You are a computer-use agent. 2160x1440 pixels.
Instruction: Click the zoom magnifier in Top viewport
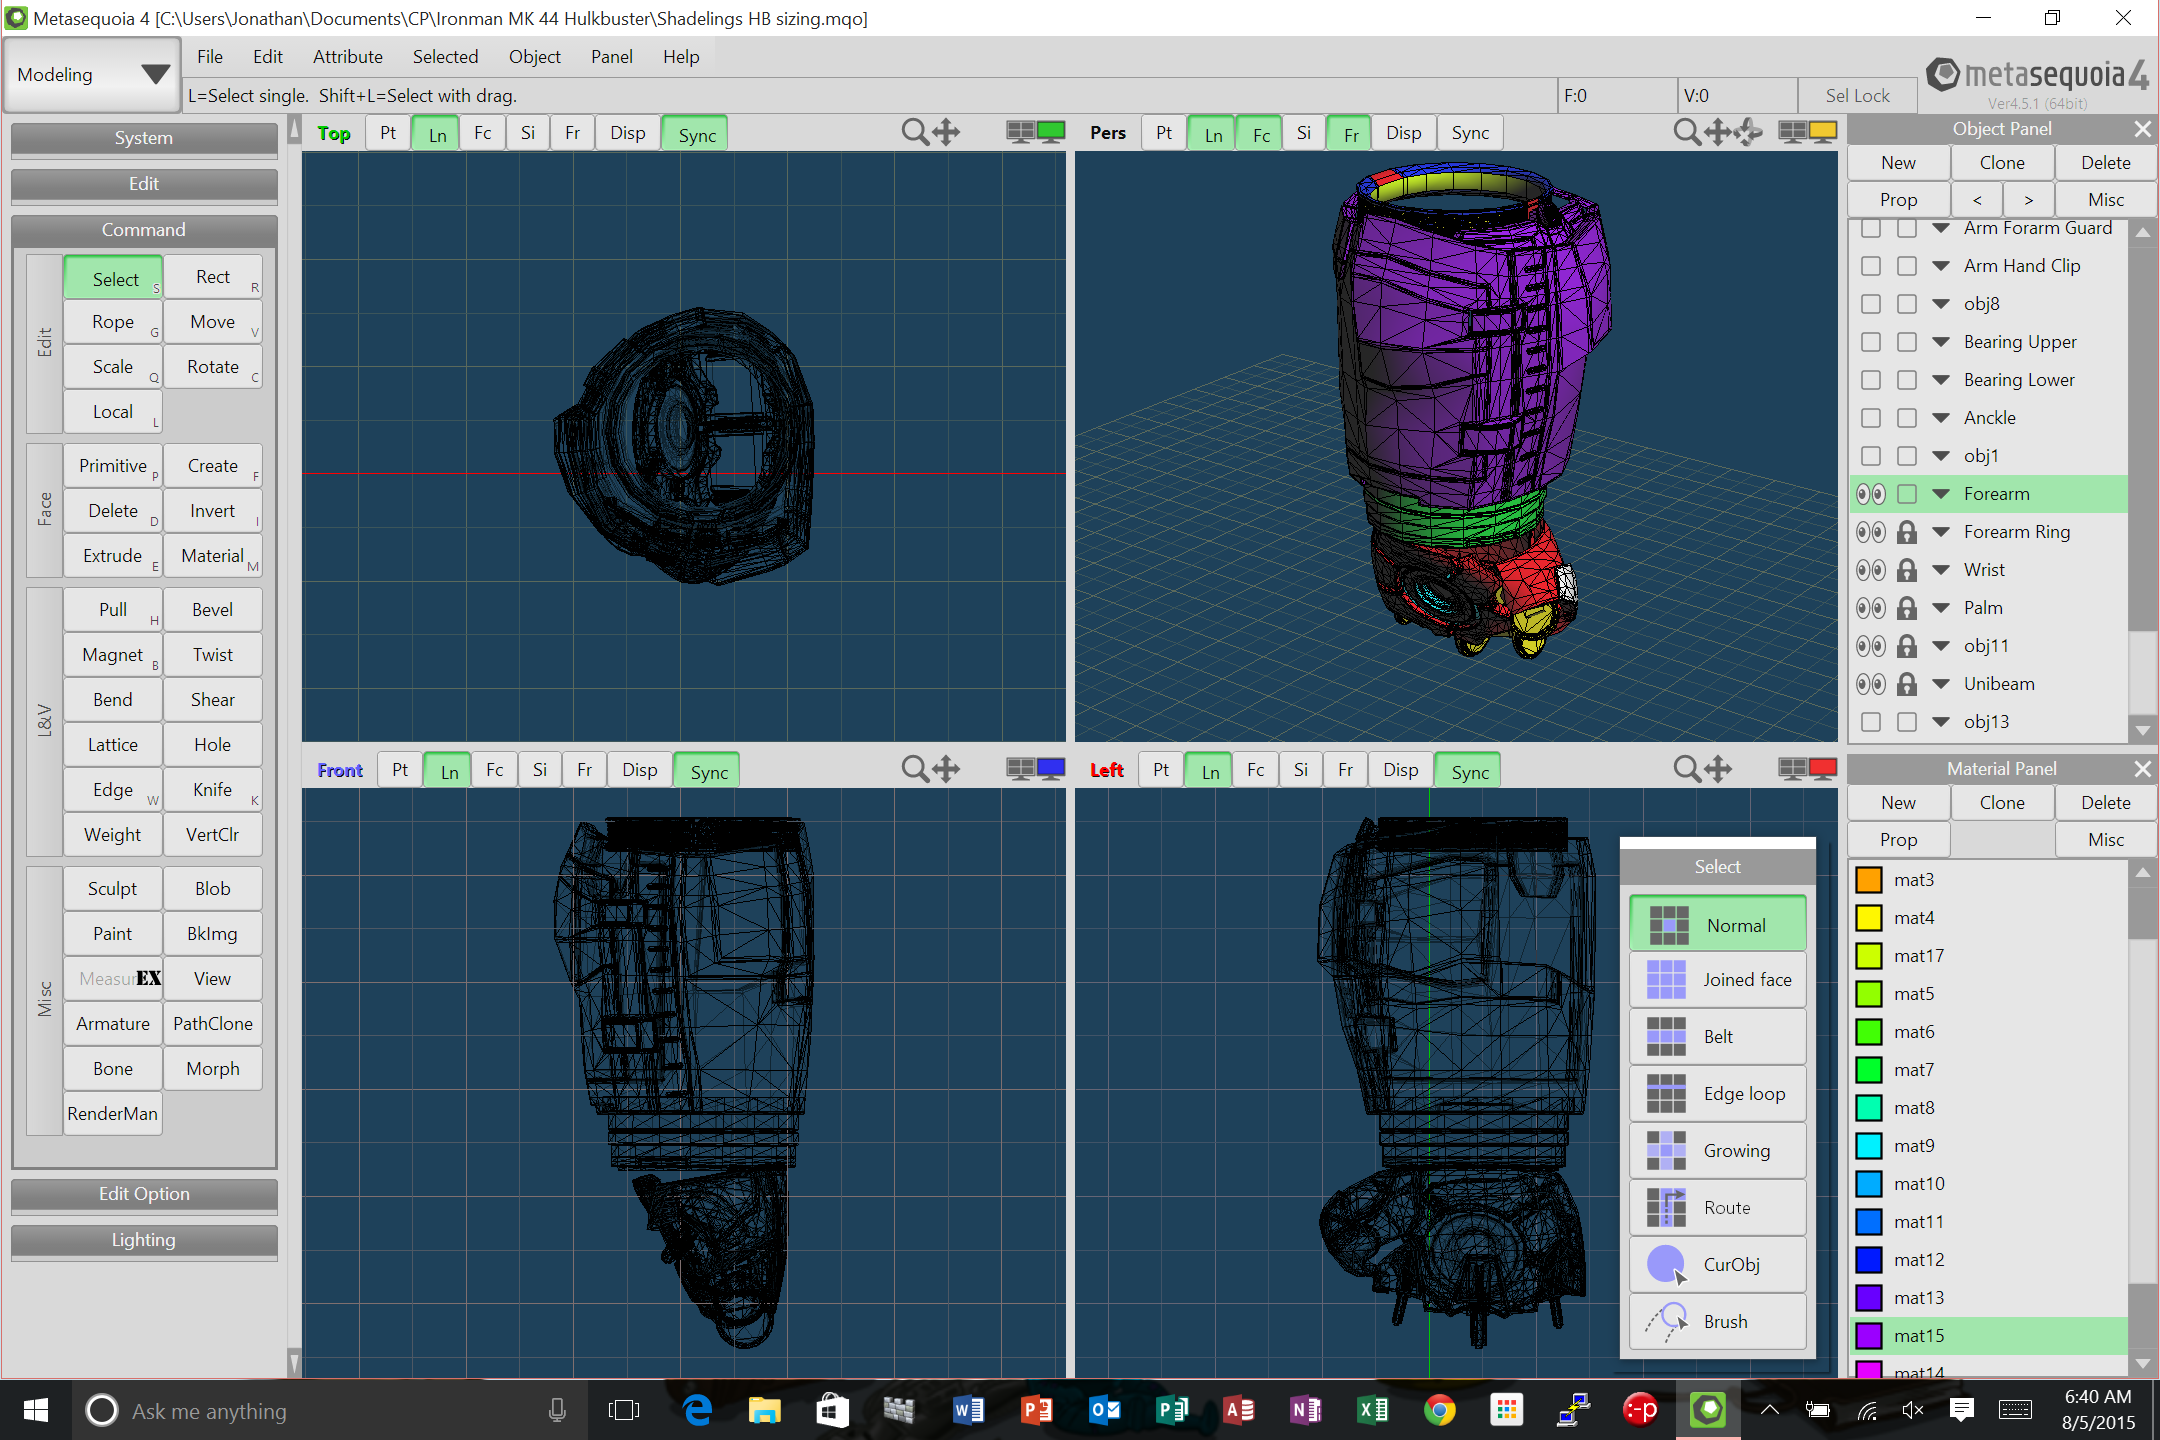914,132
